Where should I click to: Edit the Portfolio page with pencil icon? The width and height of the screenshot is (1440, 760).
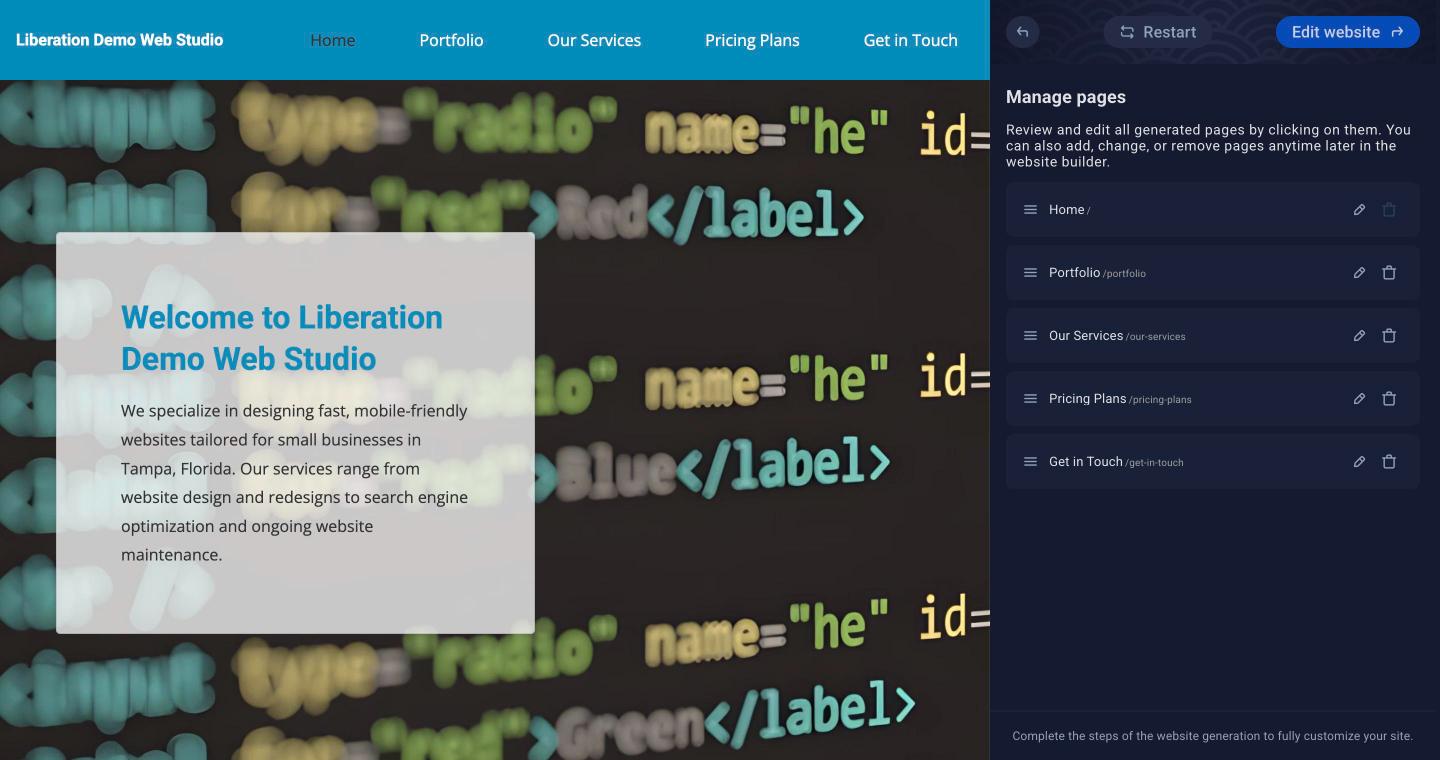click(1359, 273)
